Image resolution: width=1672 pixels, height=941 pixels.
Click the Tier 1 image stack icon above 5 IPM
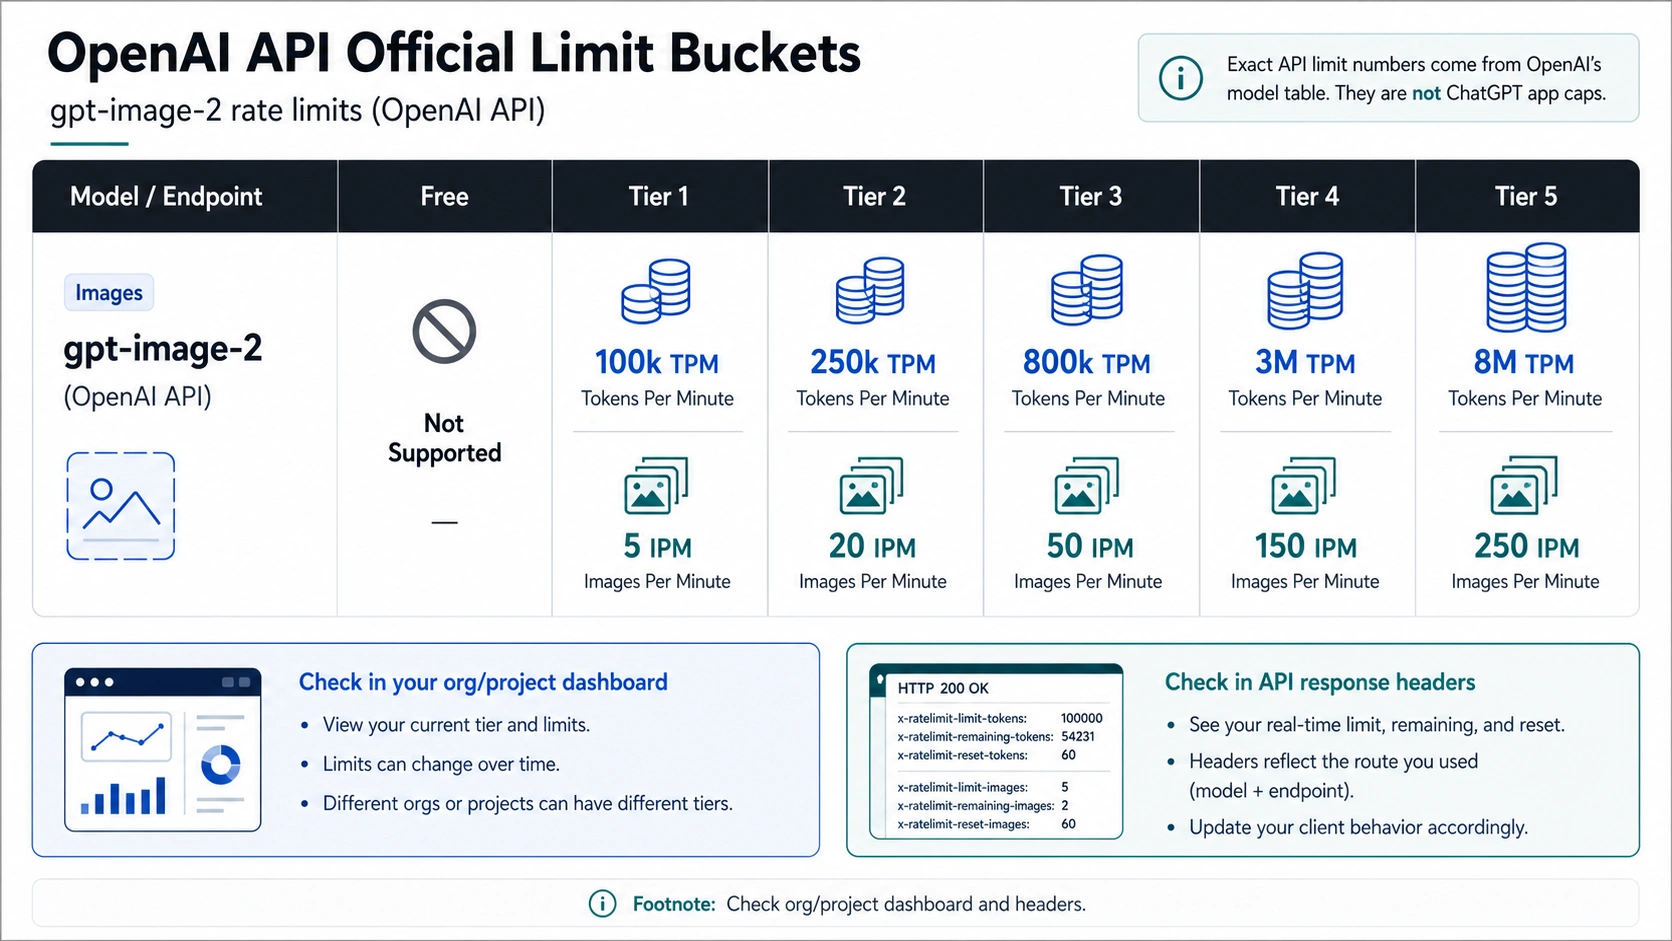[x=656, y=486]
